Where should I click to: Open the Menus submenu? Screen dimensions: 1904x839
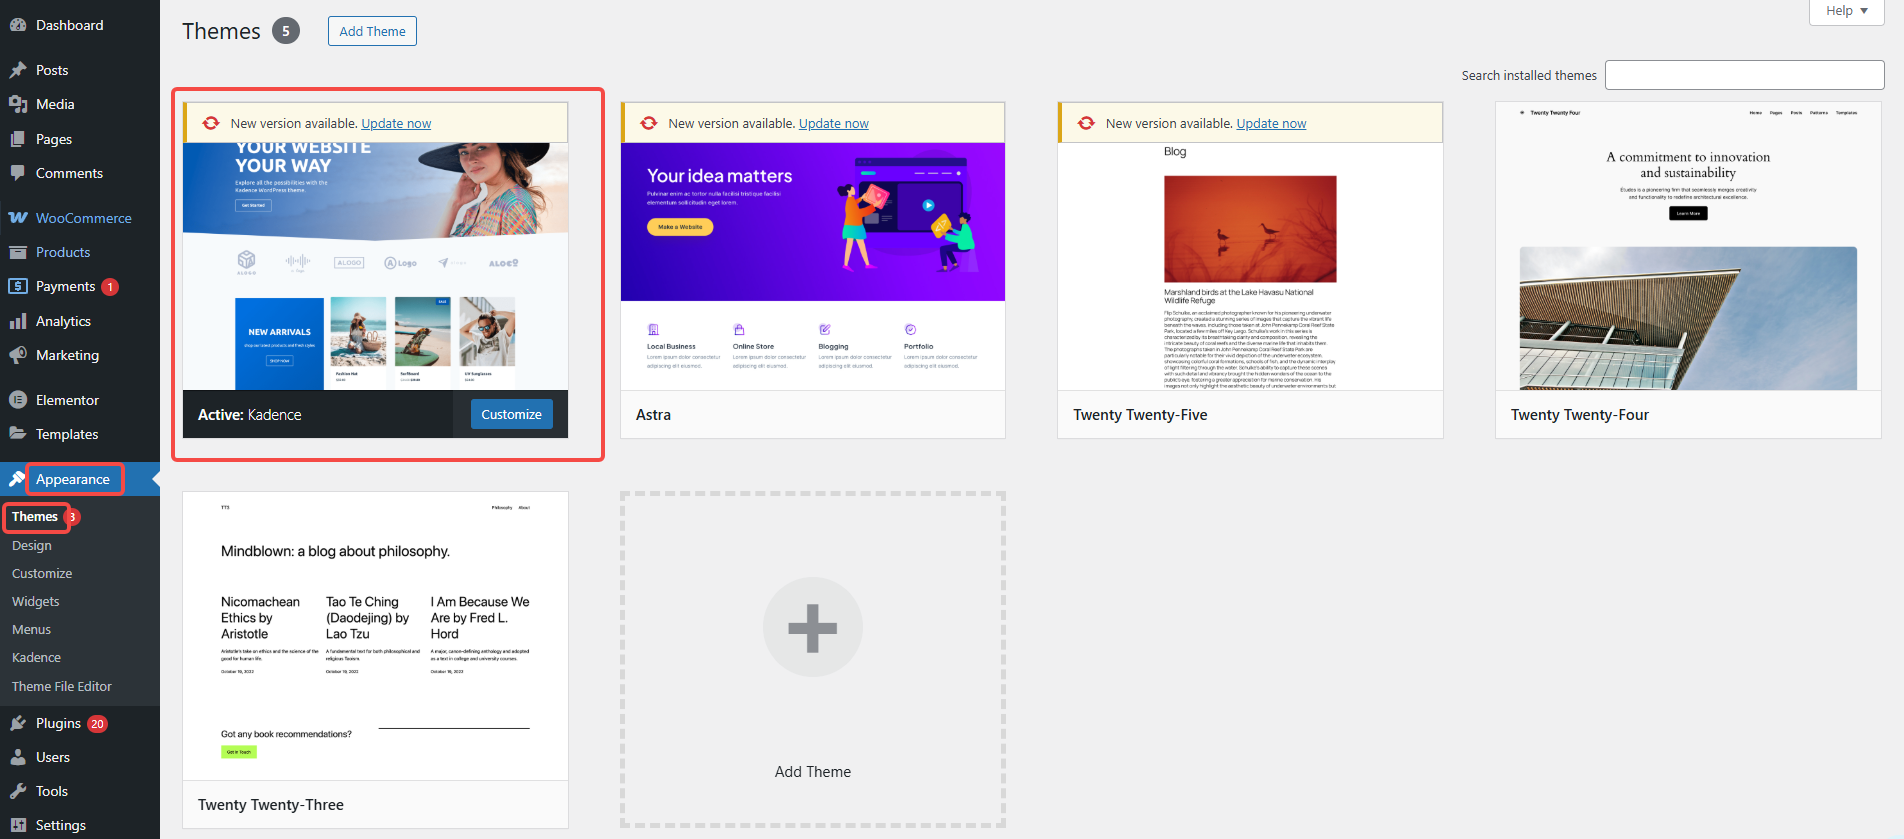31,629
